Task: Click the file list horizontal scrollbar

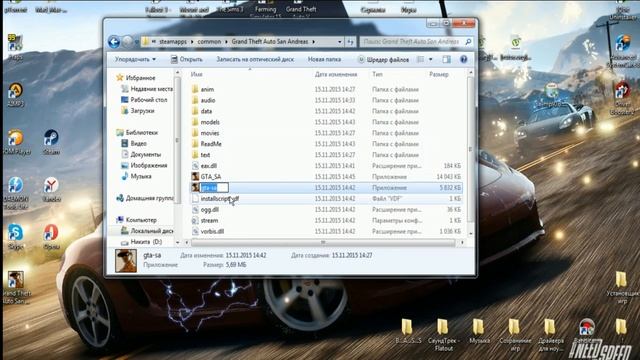Action: tap(323, 242)
